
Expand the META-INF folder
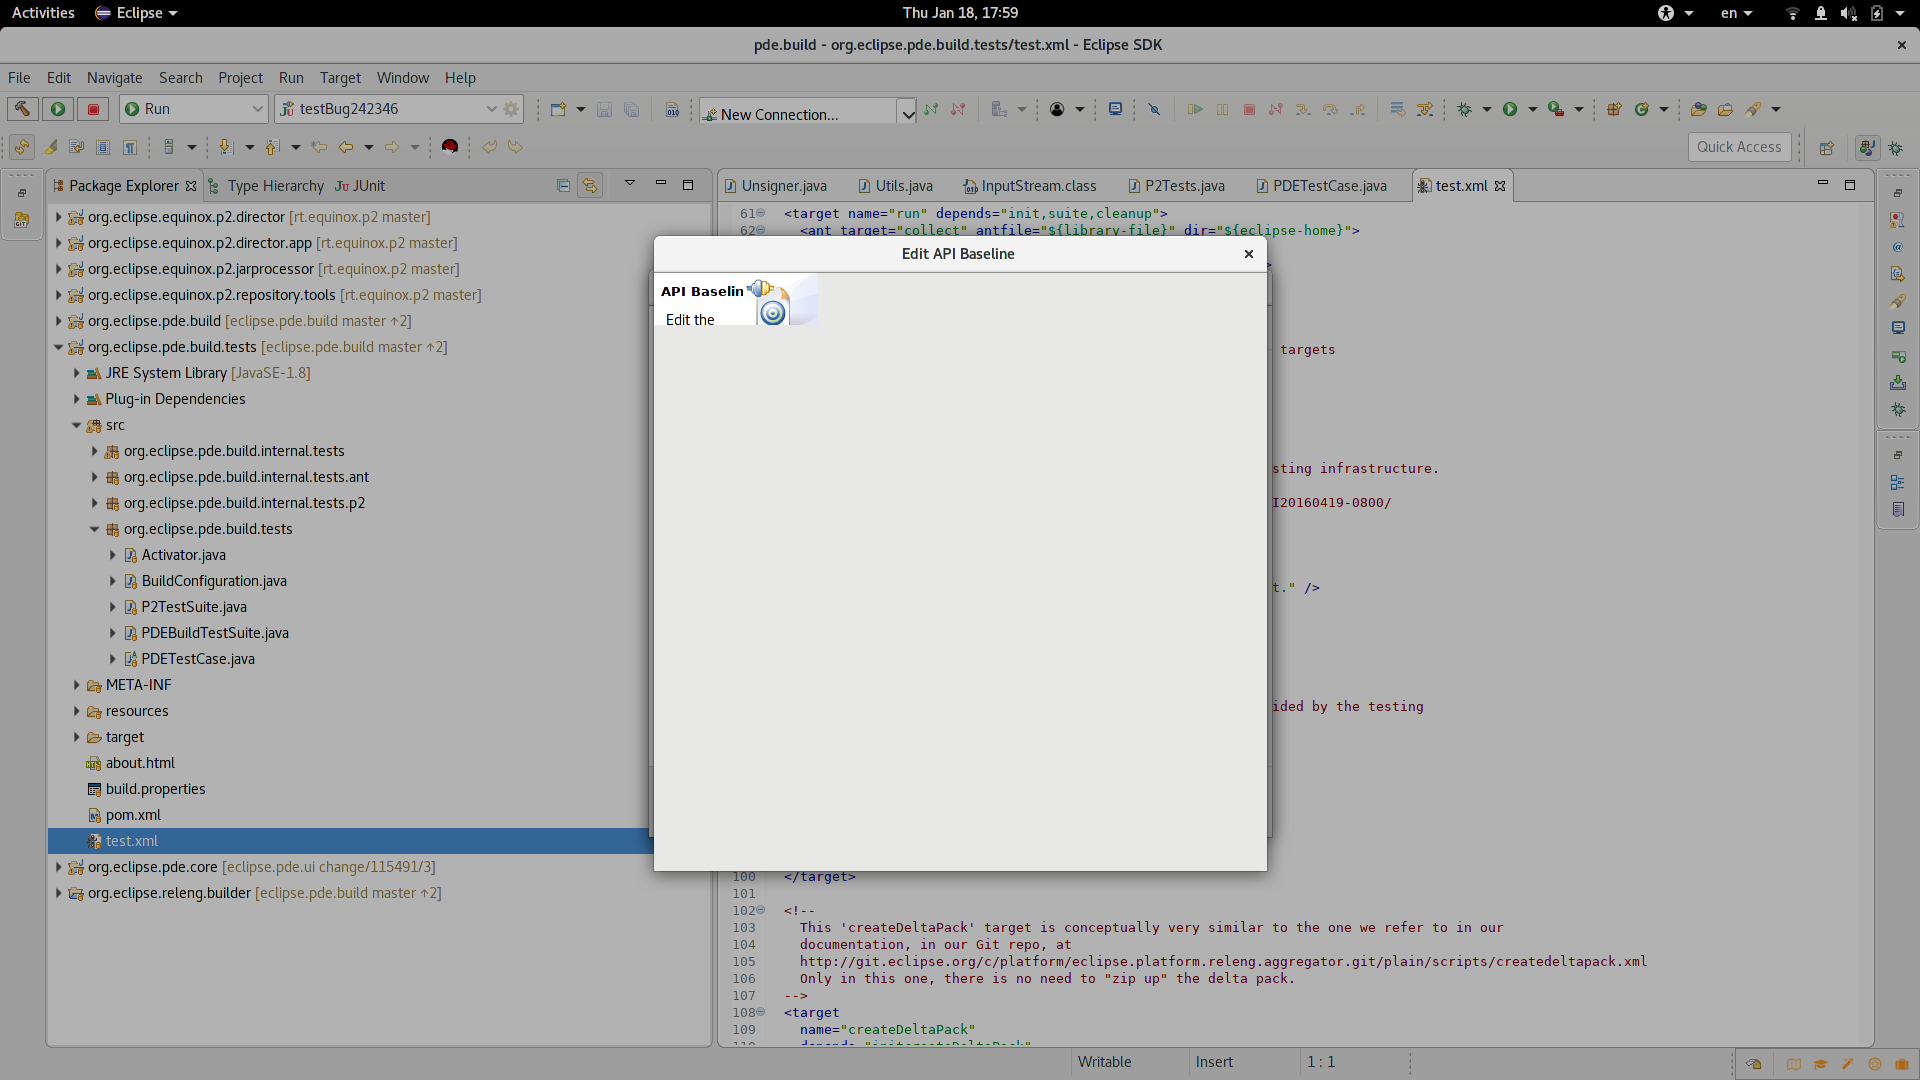click(76, 685)
